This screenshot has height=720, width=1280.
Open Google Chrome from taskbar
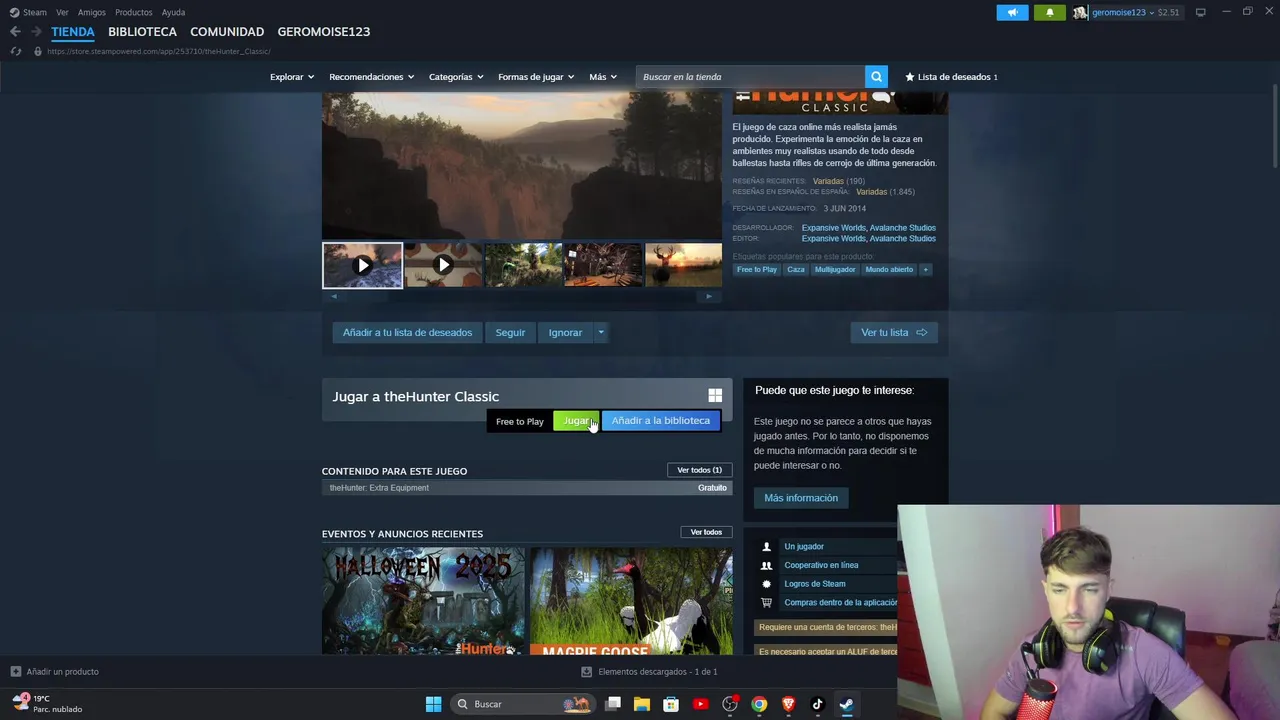click(759, 704)
